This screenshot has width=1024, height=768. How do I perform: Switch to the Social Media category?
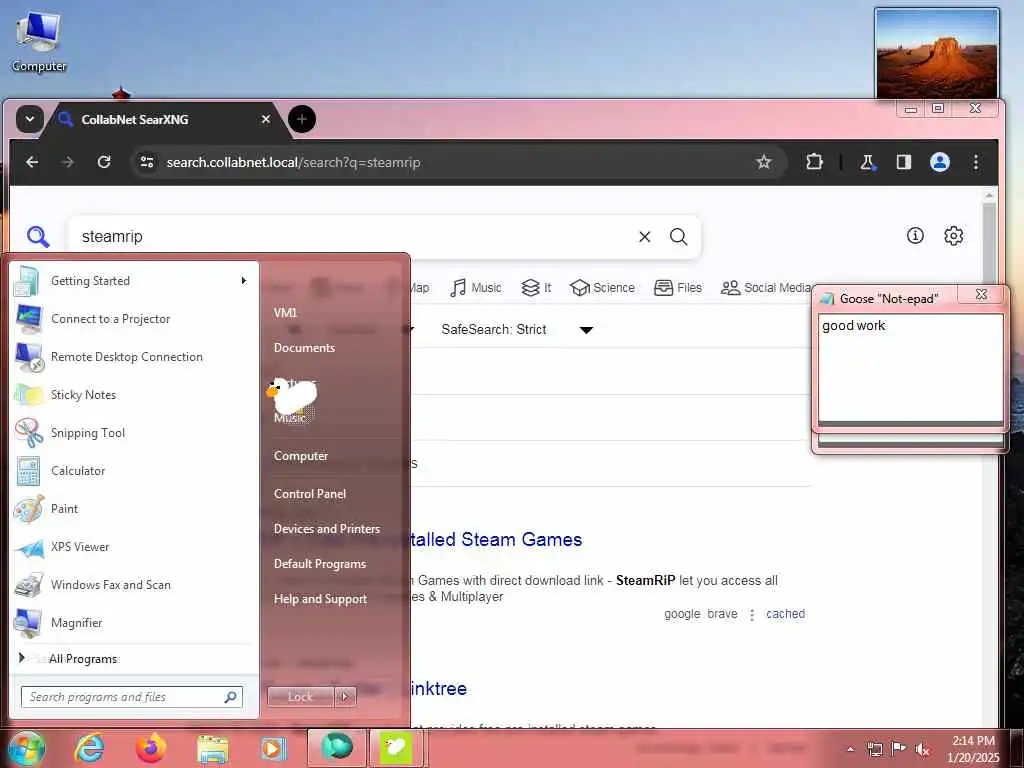[x=765, y=288]
